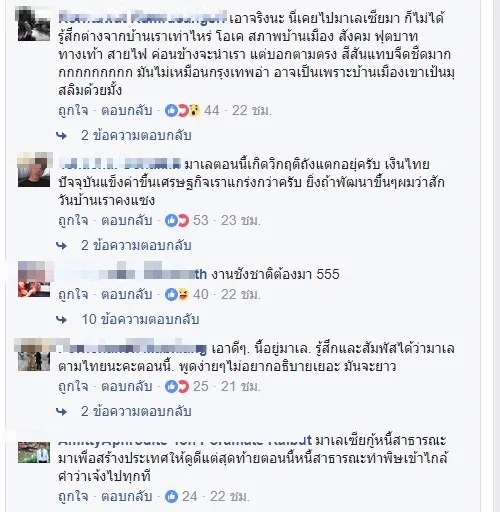
Task: Open the profile picture of the งานชังชาติ commenter
Action: (x=34, y=279)
